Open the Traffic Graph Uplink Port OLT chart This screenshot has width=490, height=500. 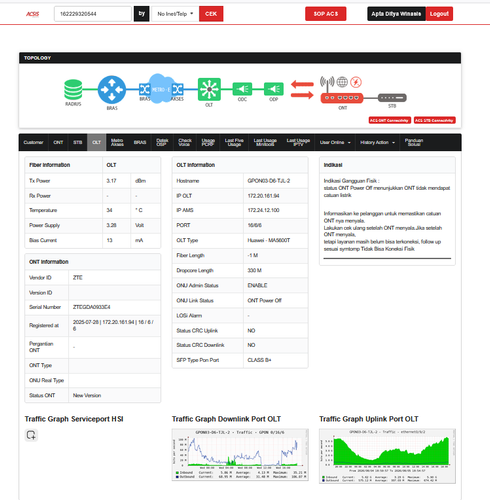pyautogui.click(x=387, y=456)
